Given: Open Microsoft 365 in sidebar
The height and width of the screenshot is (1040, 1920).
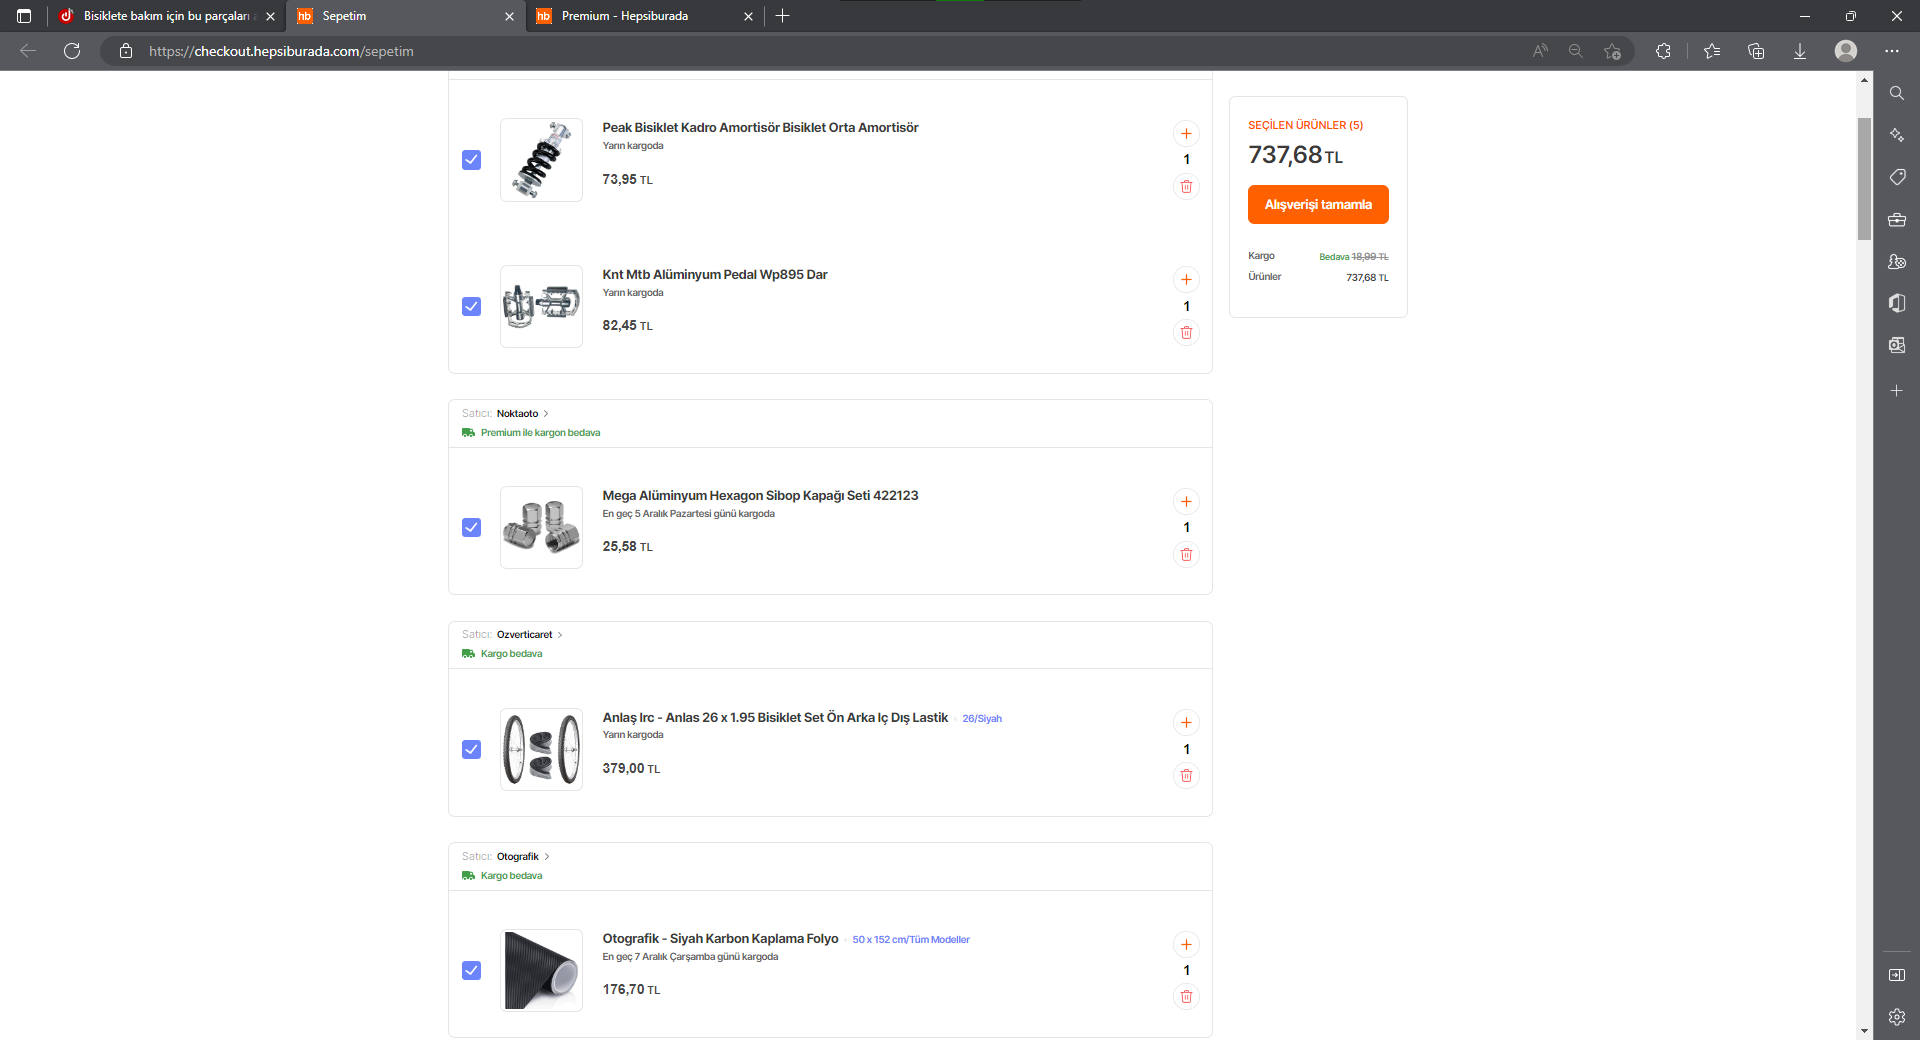Looking at the screenshot, I should 1897,303.
